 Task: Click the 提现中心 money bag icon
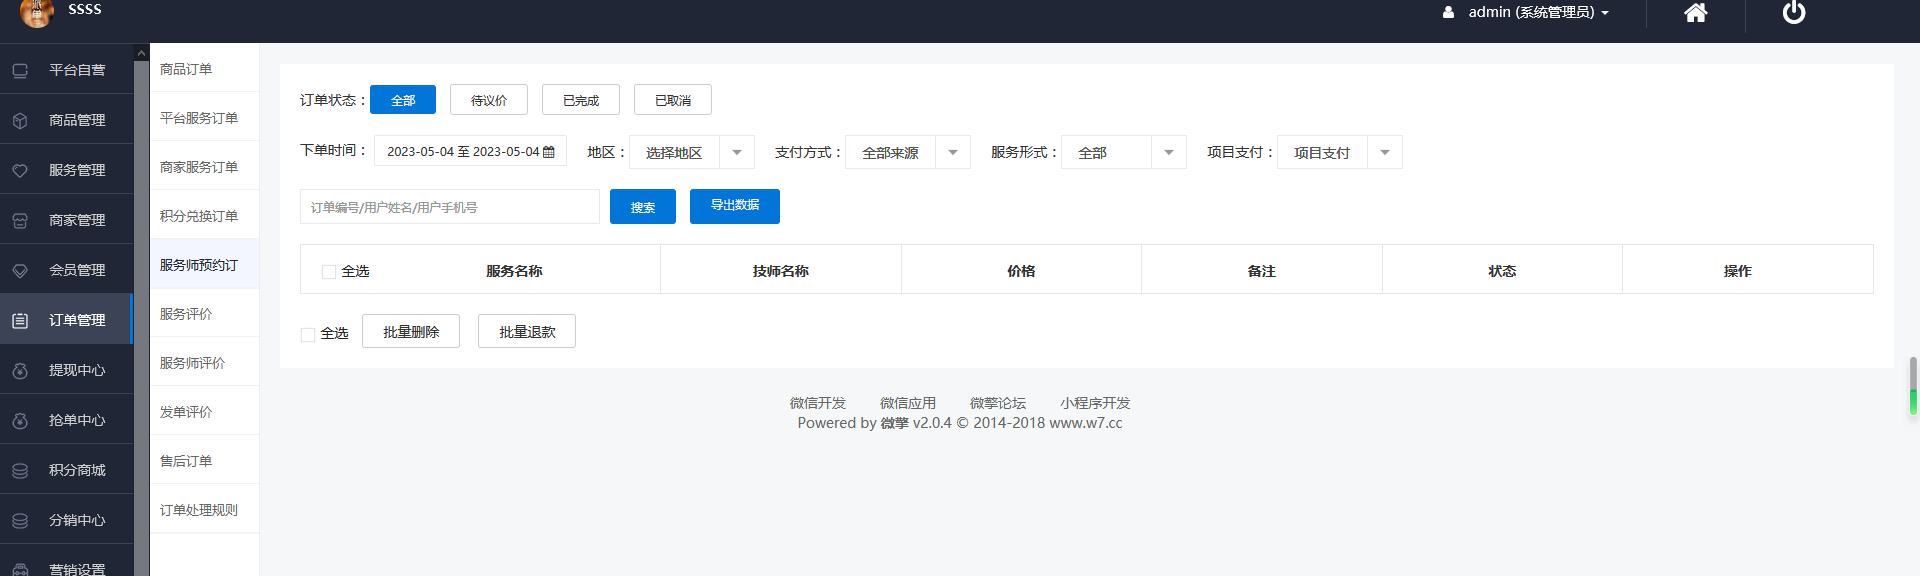click(x=20, y=370)
